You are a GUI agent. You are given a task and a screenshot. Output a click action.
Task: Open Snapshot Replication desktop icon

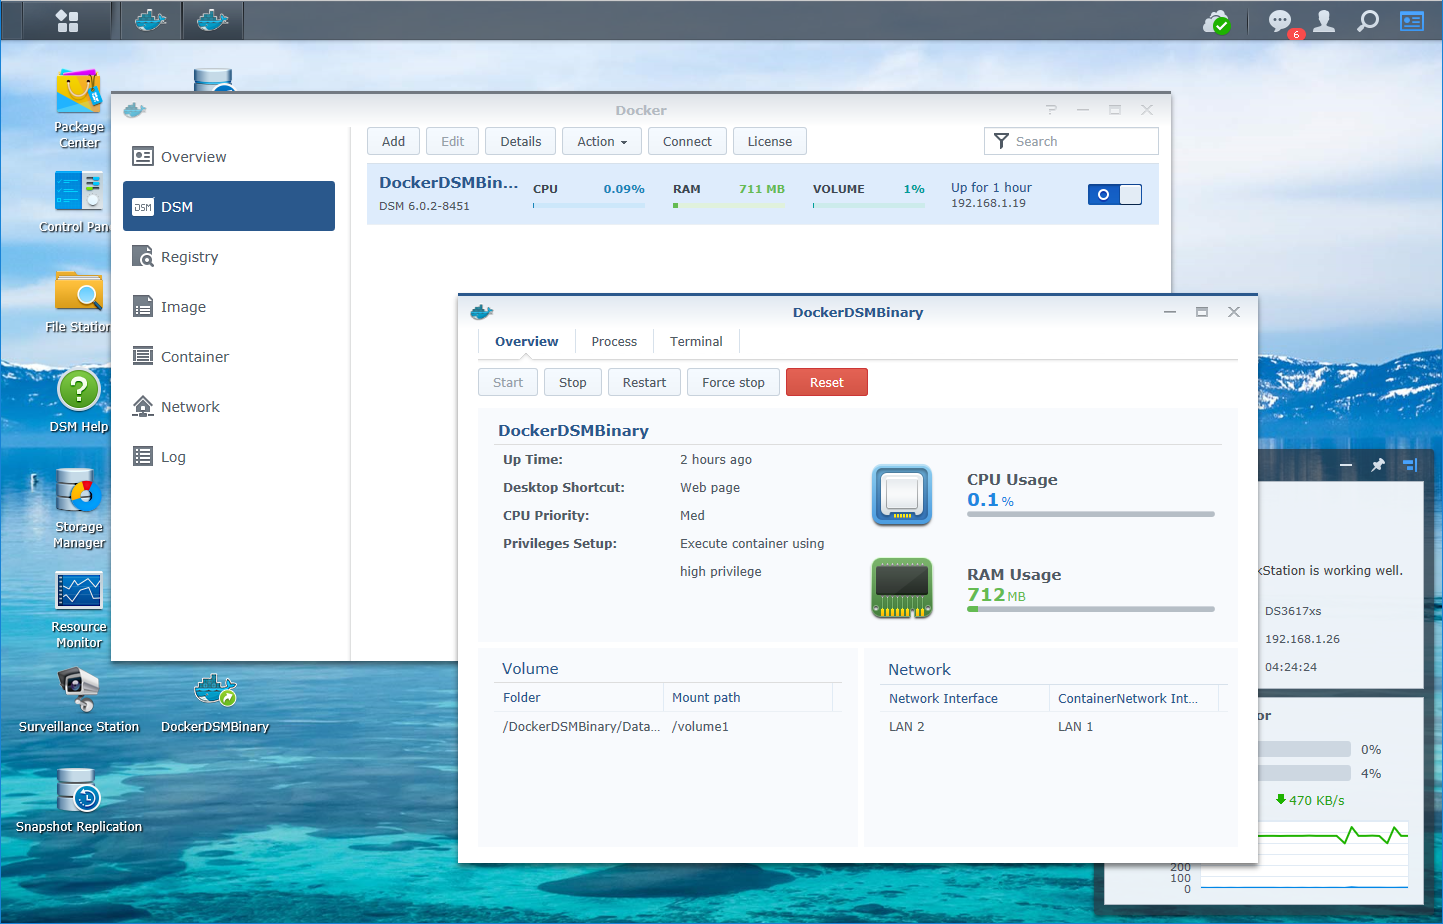(x=79, y=800)
